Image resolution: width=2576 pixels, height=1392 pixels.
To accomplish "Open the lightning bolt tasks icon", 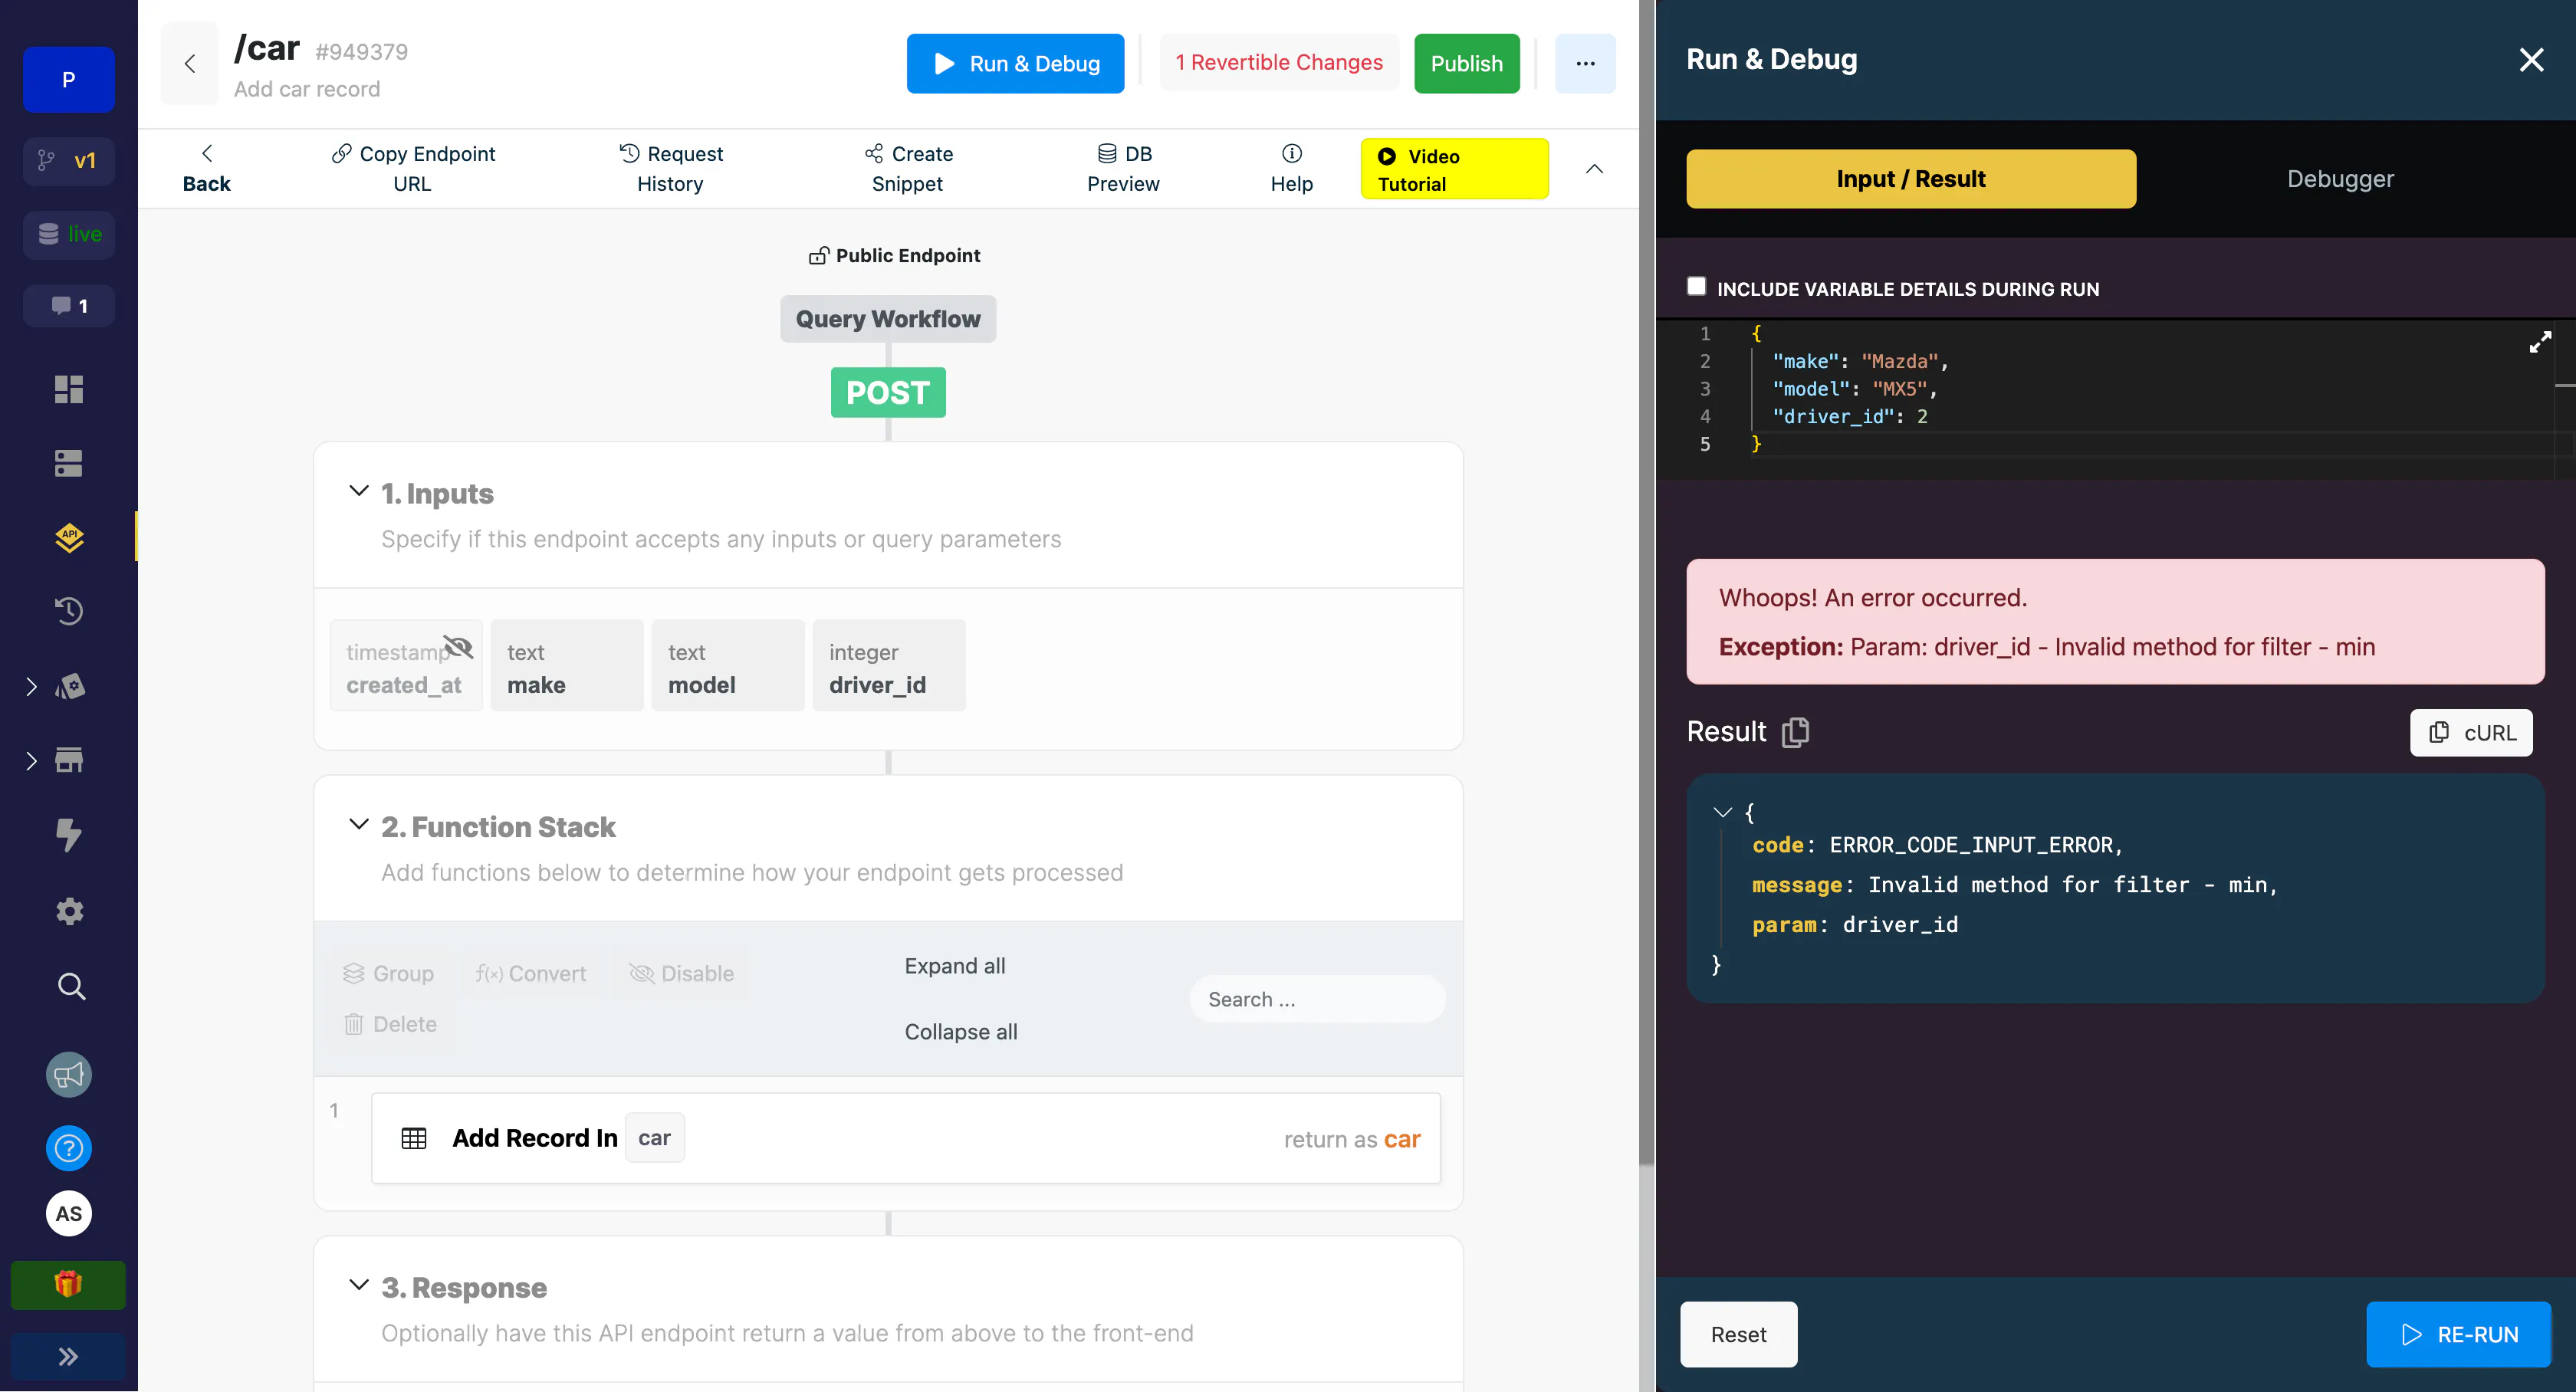I will pyautogui.click(x=68, y=834).
